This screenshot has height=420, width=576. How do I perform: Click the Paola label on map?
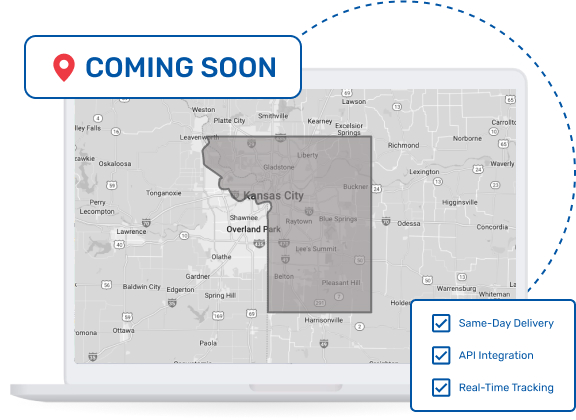click(208, 343)
